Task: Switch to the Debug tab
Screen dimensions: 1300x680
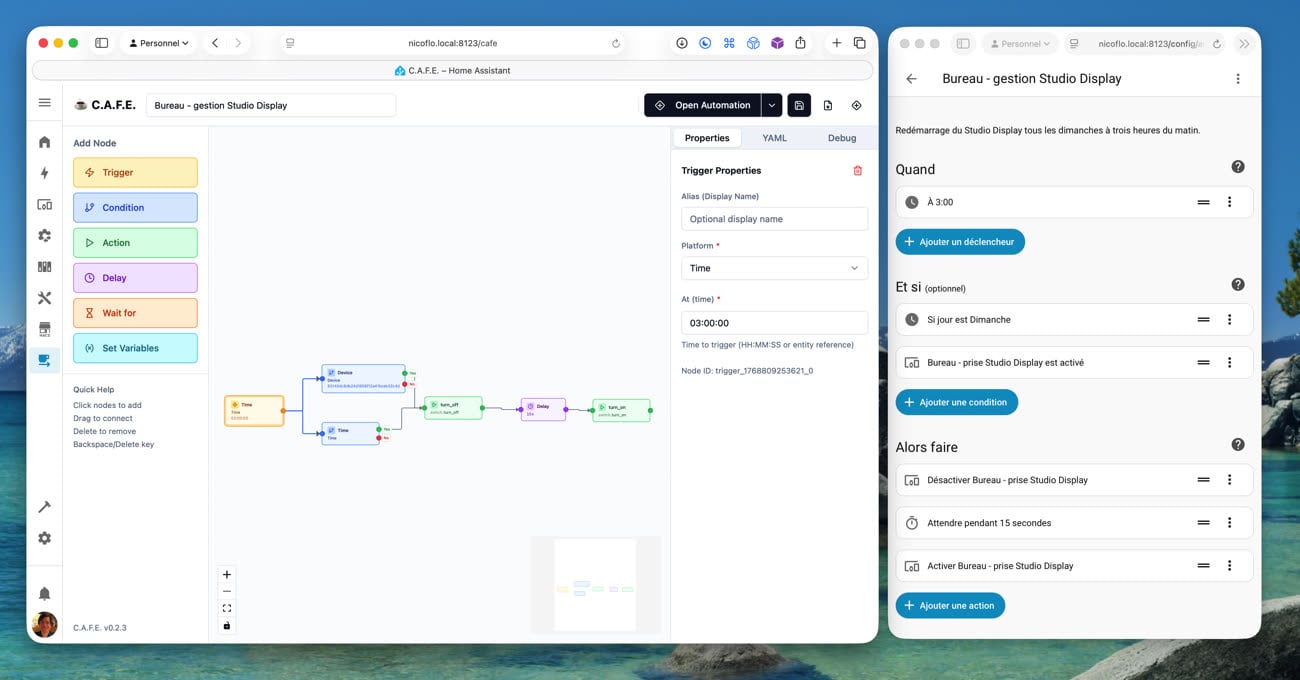Action: tap(841, 138)
